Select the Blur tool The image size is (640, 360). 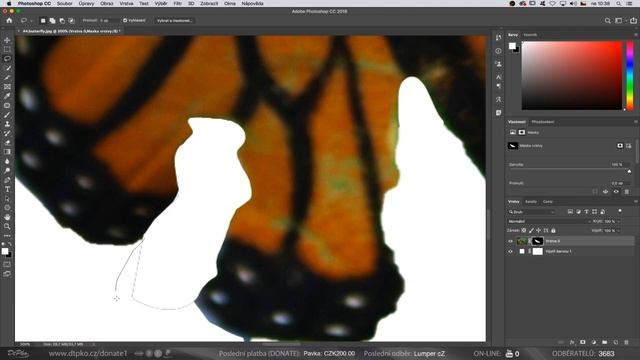(7, 161)
